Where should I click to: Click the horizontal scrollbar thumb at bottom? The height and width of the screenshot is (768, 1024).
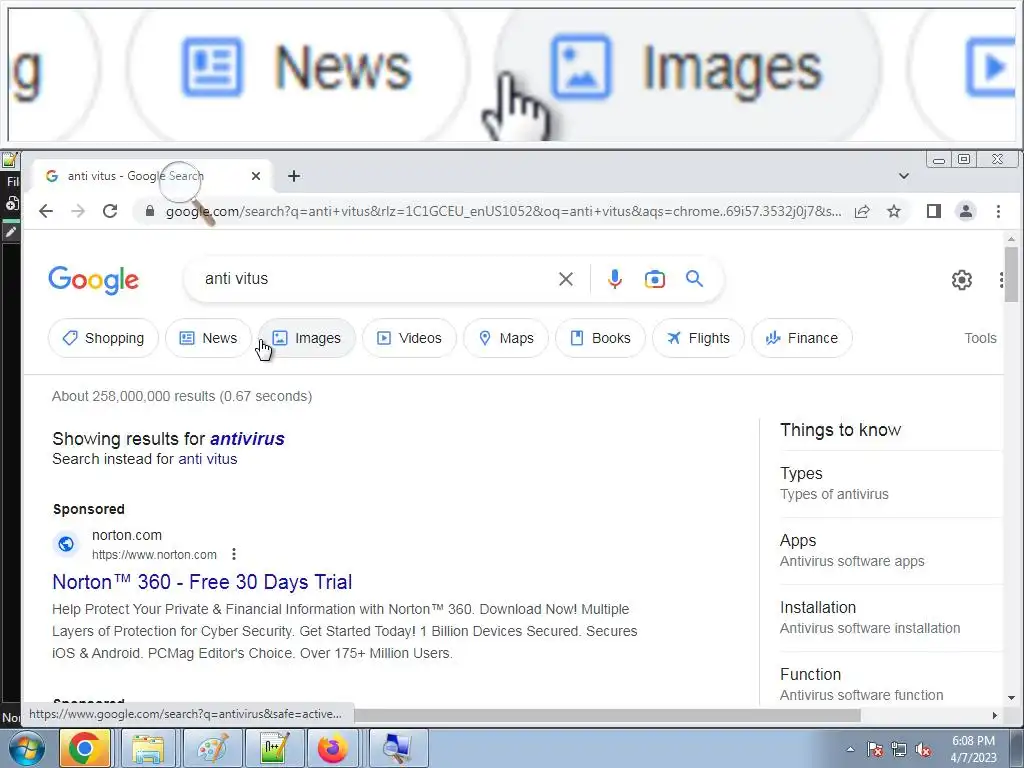pos(607,715)
